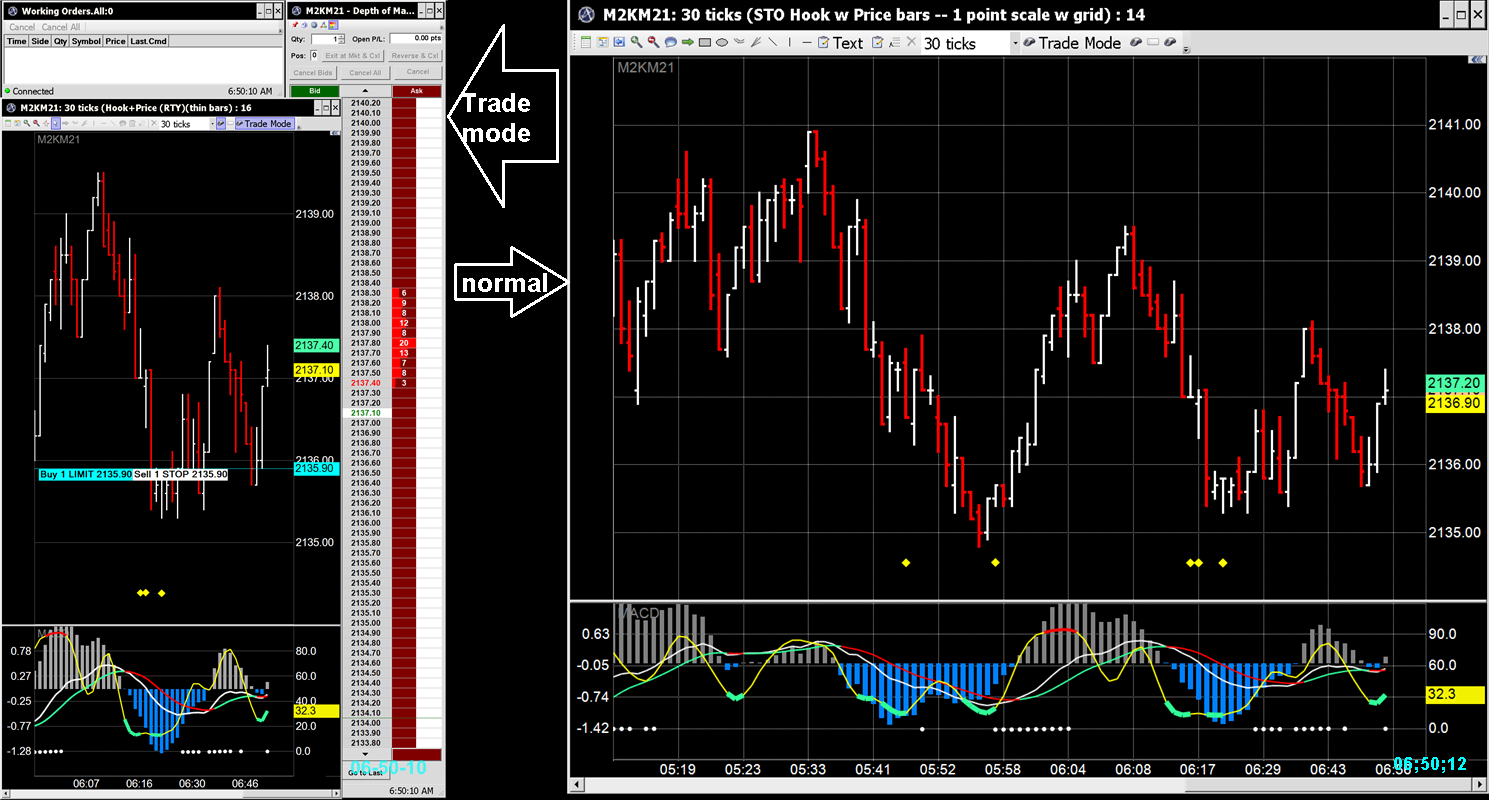Image resolution: width=1489 pixels, height=800 pixels.
Task: Select the fan lines drawing tool
Action: [x=755, y=43]
